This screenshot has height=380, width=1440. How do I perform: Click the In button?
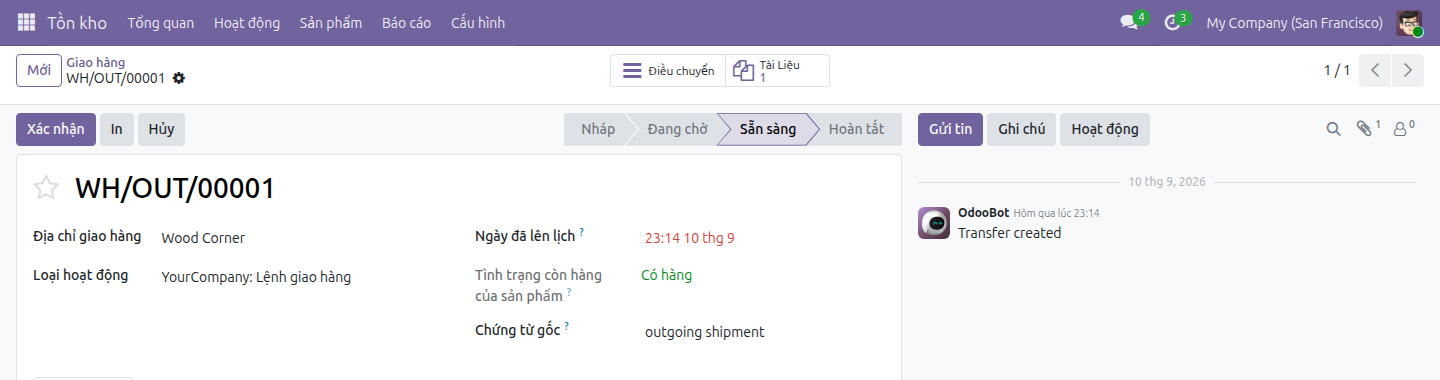[117, 129]
